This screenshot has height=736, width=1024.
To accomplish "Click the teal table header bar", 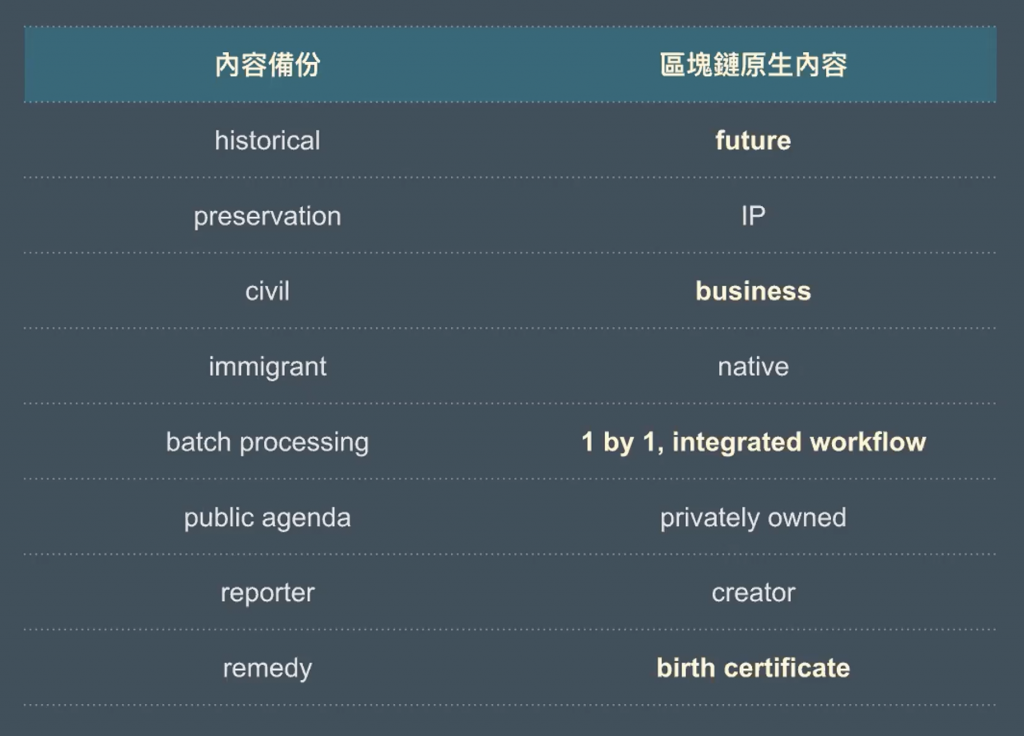I will click(x=510, y=65).
